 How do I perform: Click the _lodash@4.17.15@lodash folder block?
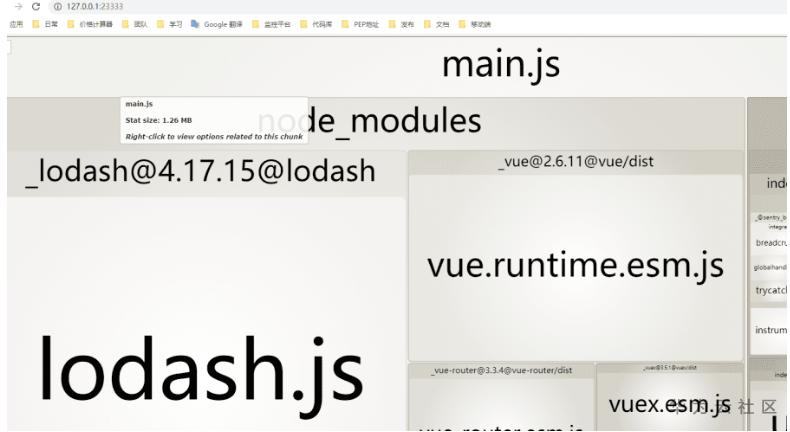click(x=206, y=171)
